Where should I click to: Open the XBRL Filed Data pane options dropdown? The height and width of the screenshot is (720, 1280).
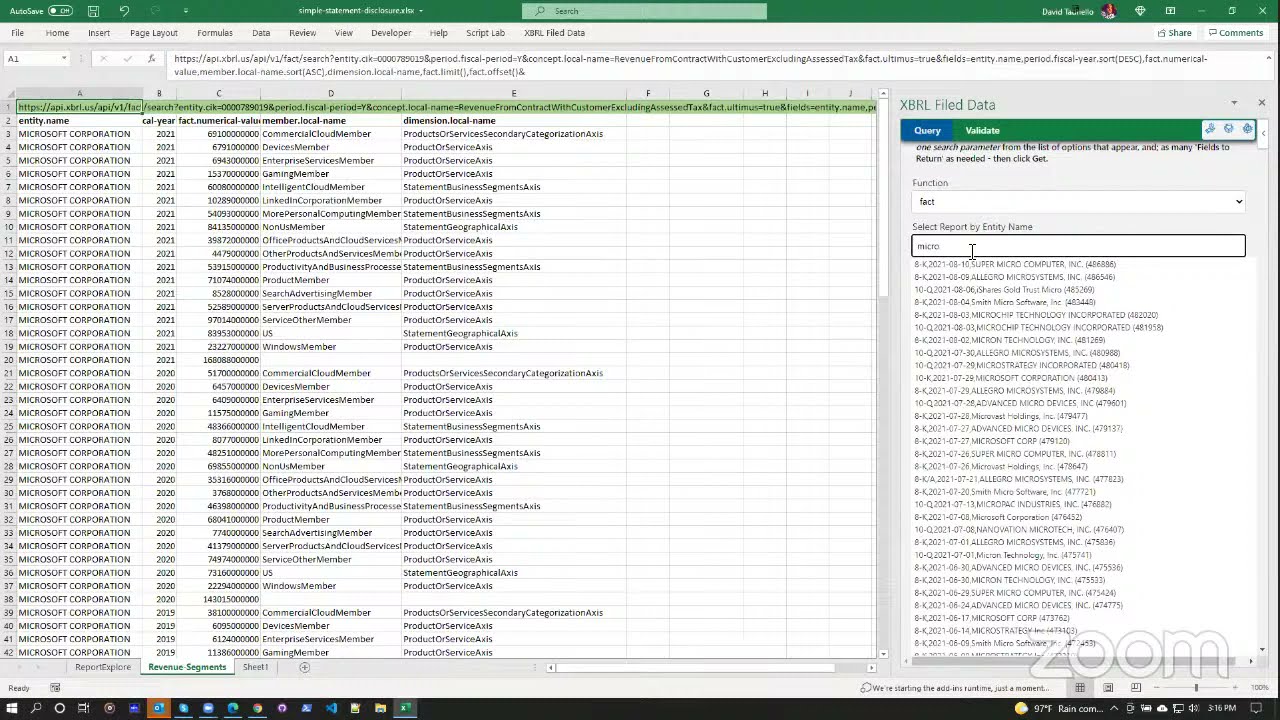tap(1234, 103)
